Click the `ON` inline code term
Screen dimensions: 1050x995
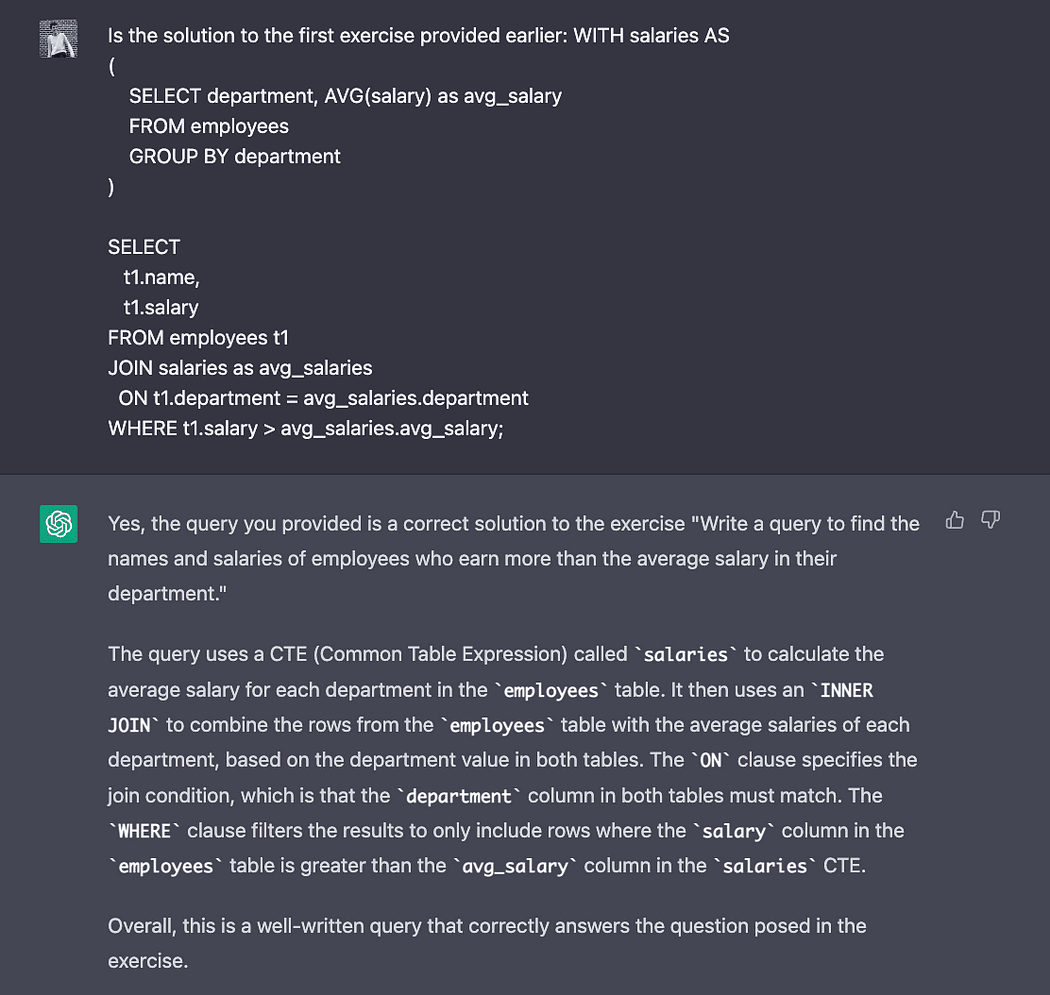coord(711,761)
